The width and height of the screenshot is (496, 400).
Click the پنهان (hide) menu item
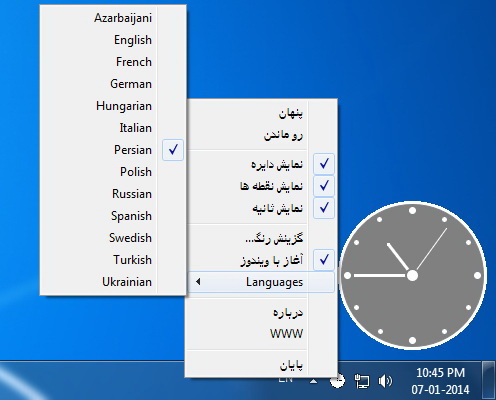pyautogui.click(x=261, y=113)
